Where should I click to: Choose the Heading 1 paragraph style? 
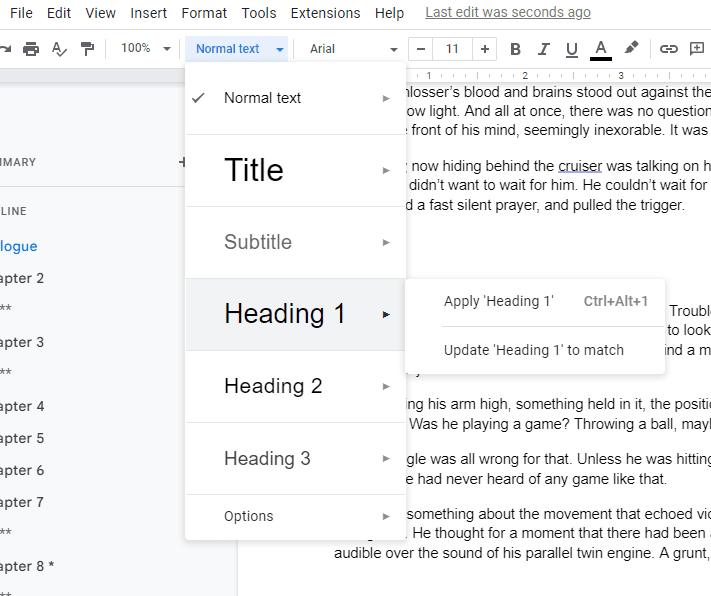point(295,314)
